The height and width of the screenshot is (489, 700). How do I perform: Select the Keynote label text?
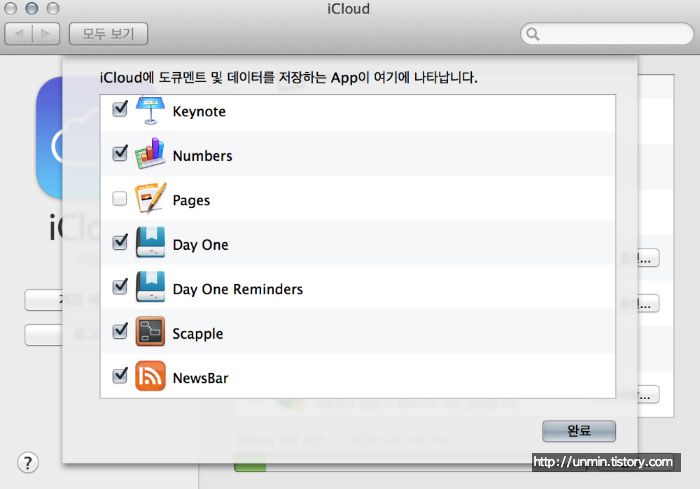coord(199,111)
